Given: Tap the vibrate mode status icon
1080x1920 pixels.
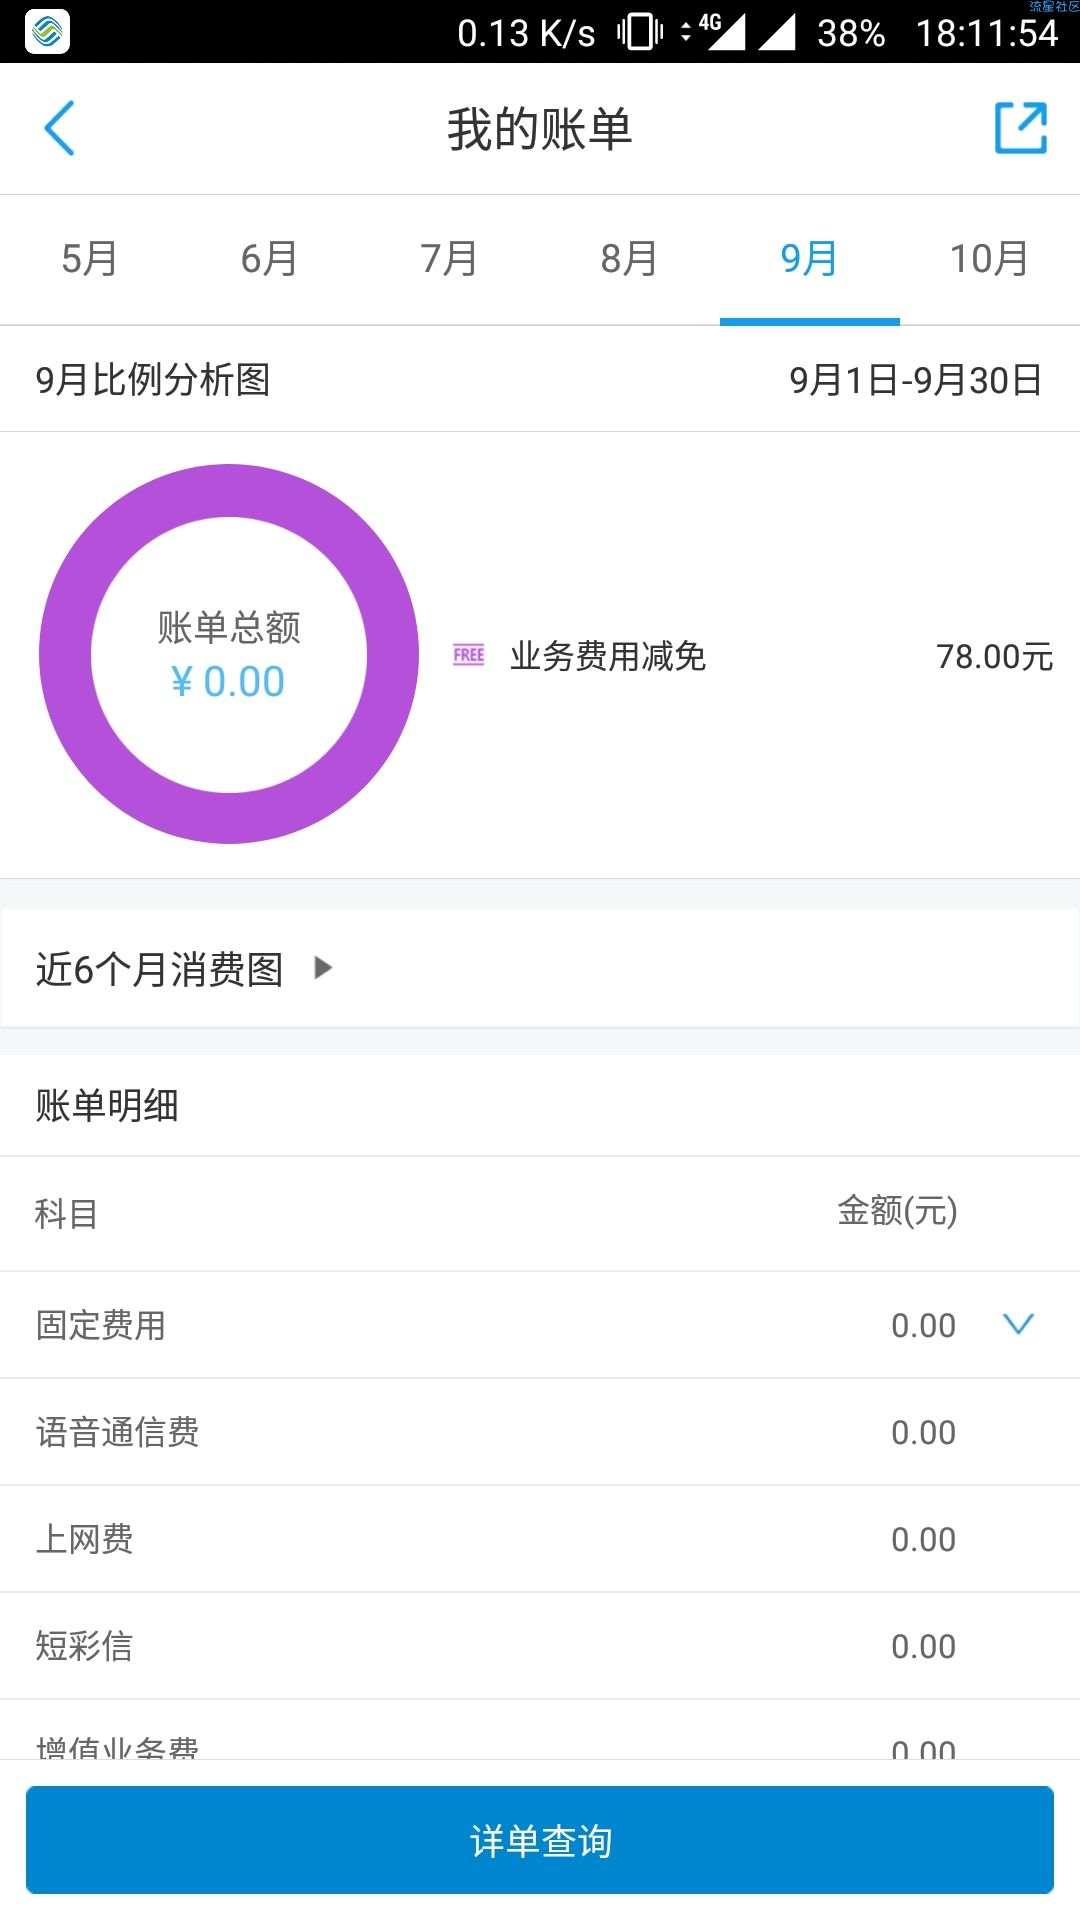Looking at the screenshot, I should coord(640,32).
